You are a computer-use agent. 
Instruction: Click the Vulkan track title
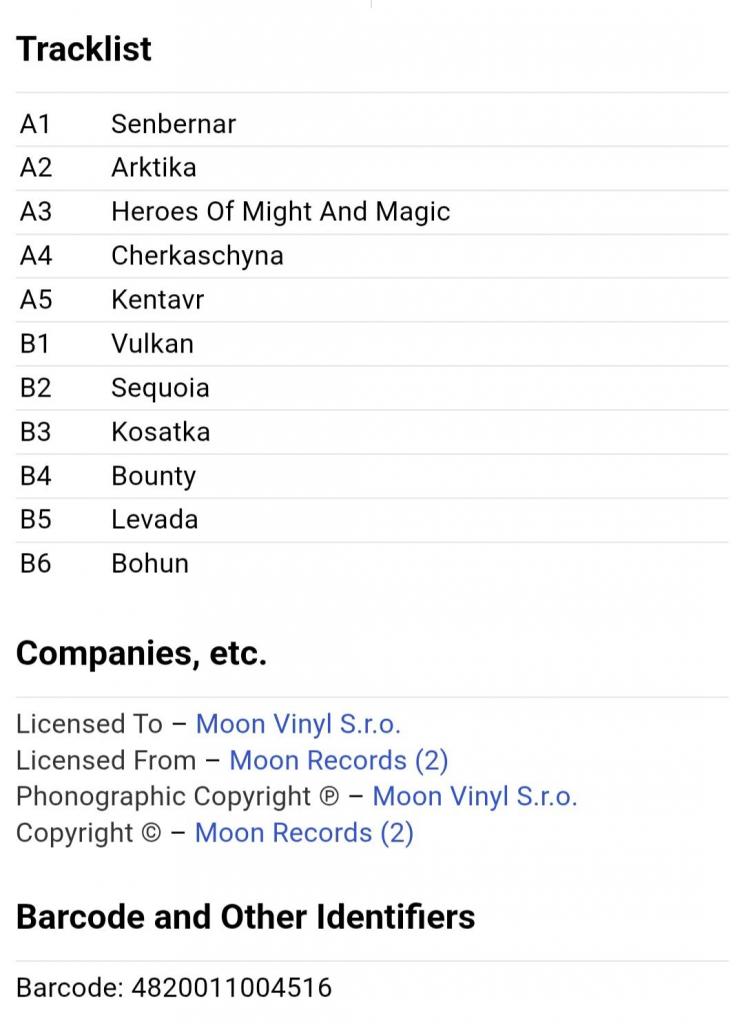coord(152,344)
